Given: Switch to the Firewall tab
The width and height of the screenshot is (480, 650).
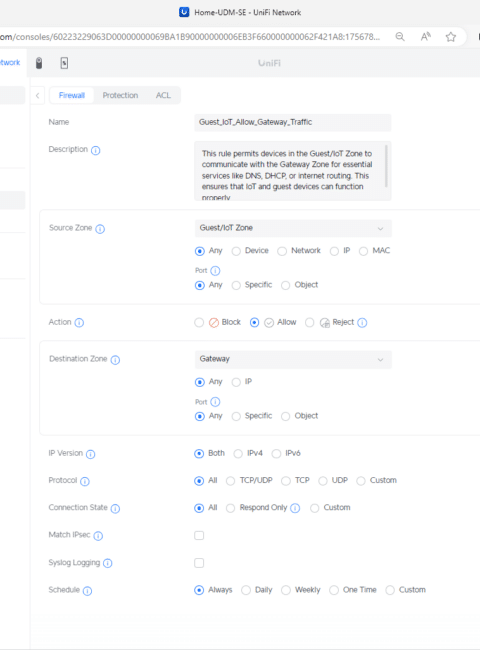Looking at the screenshot, I should point(72,95).
